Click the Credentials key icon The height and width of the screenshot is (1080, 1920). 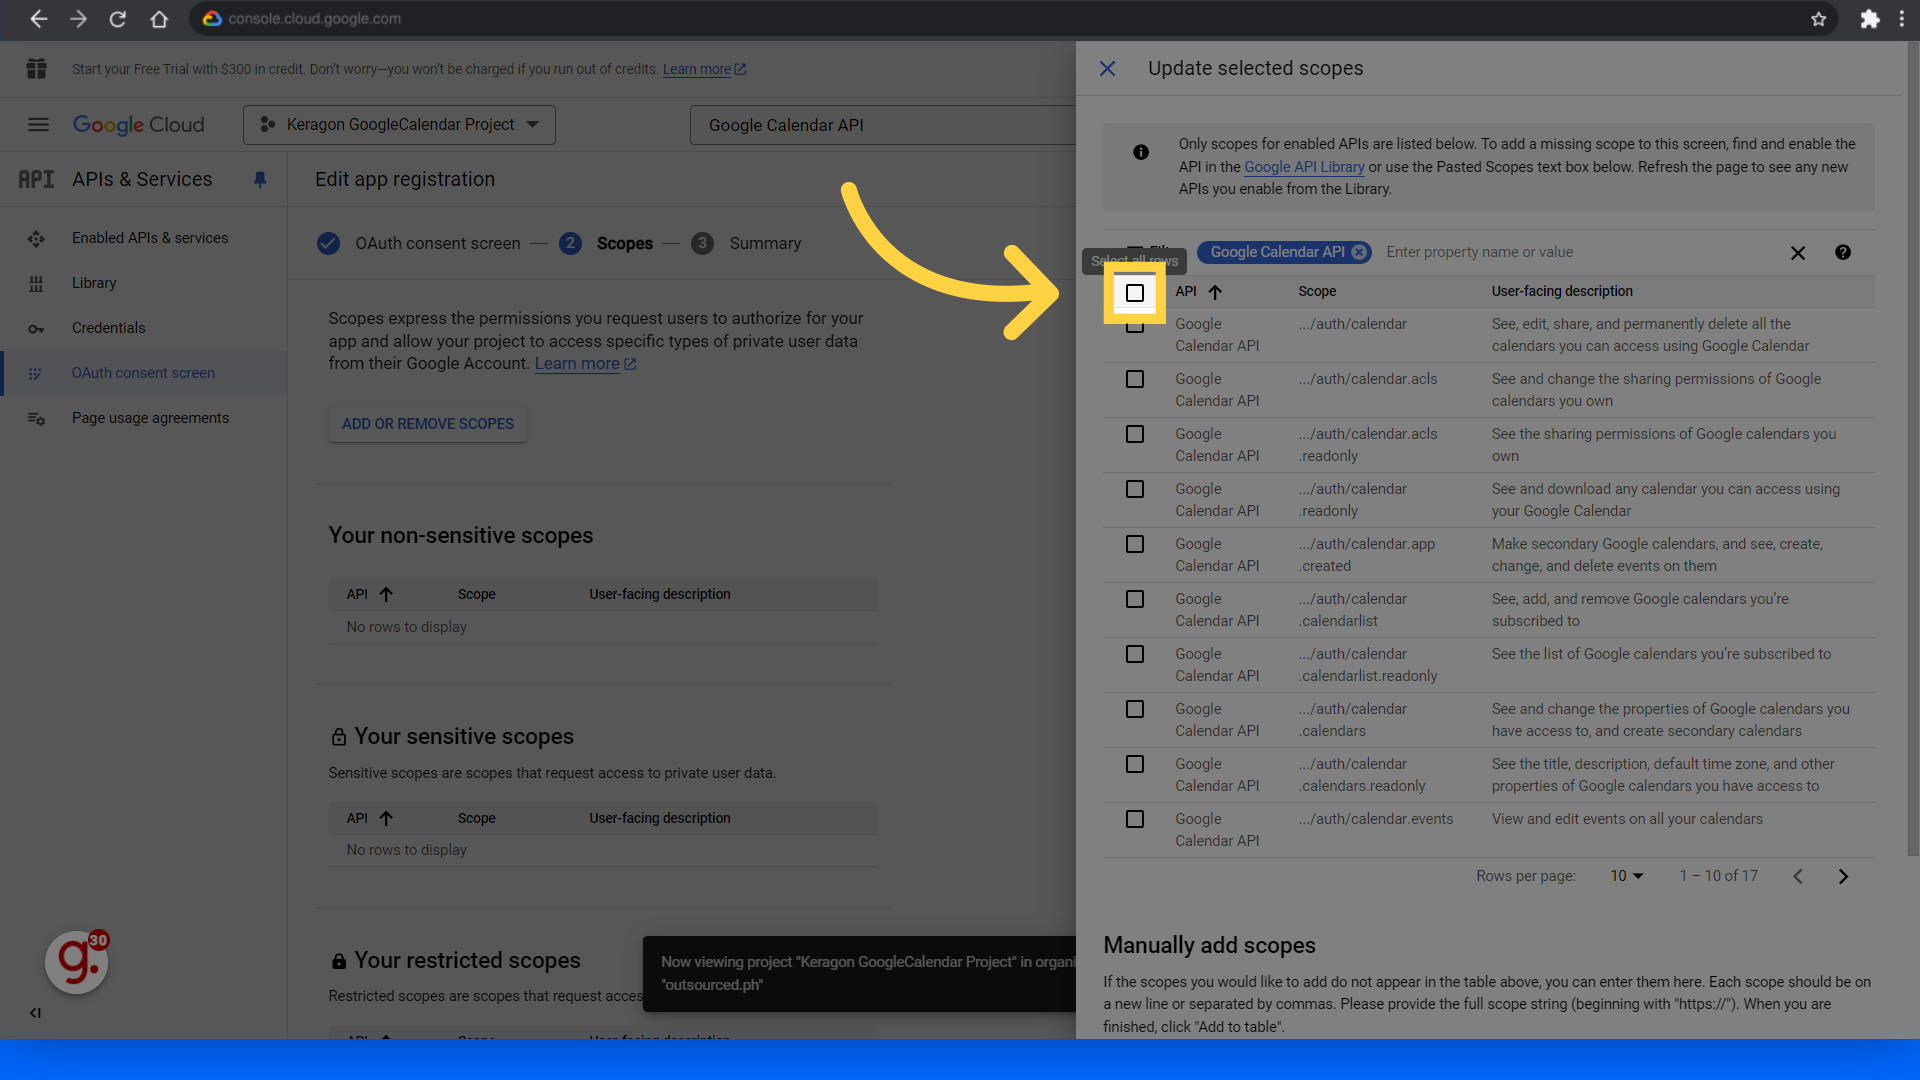pyautogui.click(x=36, y=328)
